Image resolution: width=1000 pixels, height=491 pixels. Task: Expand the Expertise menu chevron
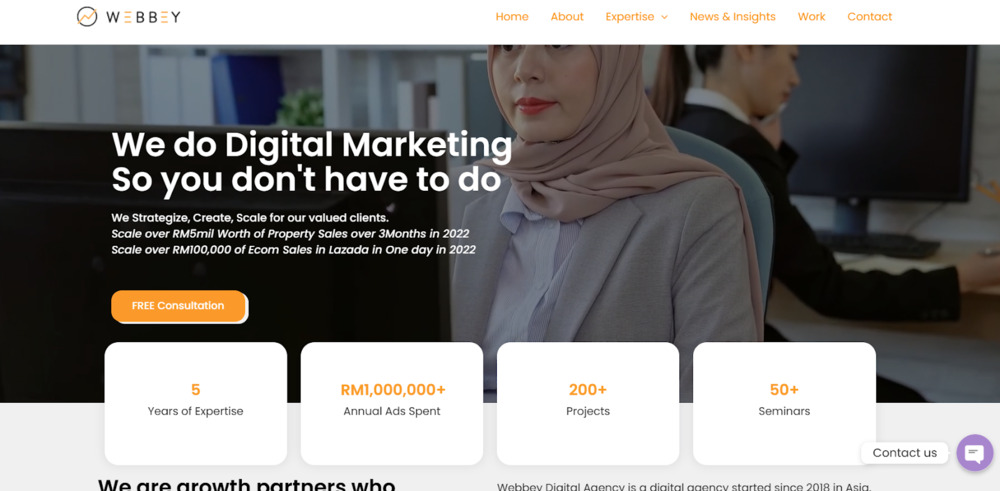point(665,17)
